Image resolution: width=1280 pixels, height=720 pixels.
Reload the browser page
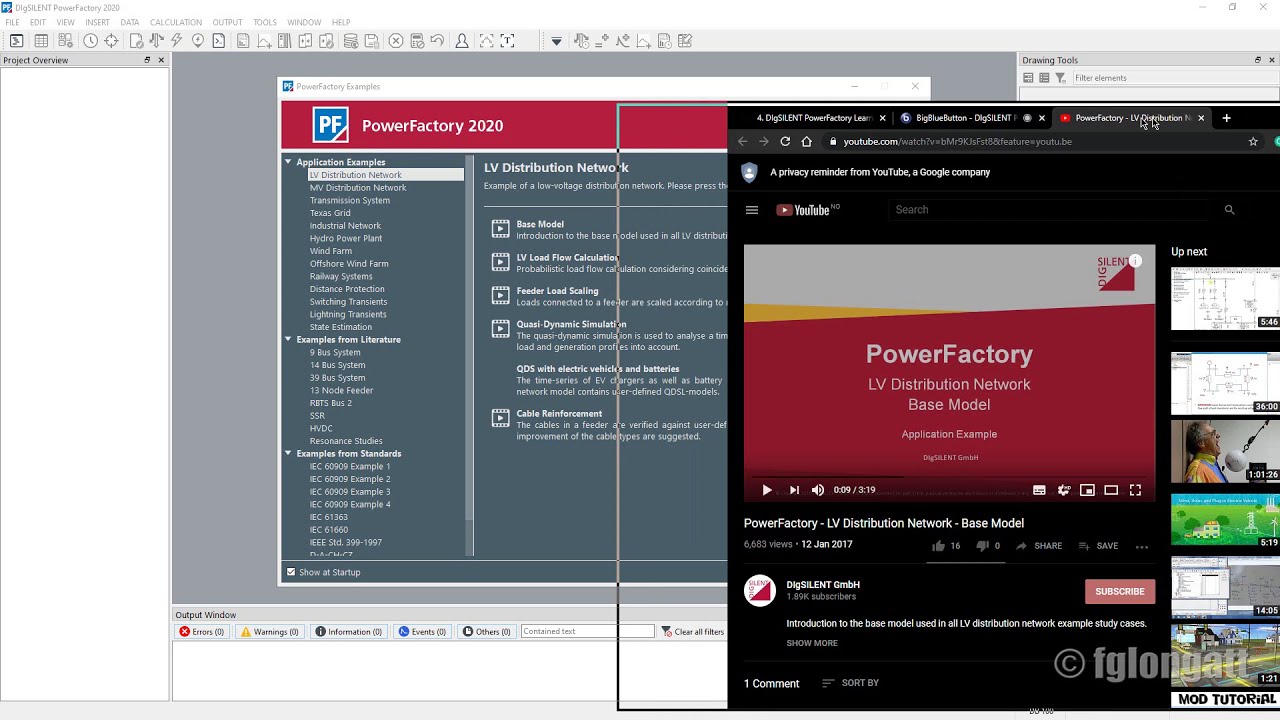click(x=785, y=142)
